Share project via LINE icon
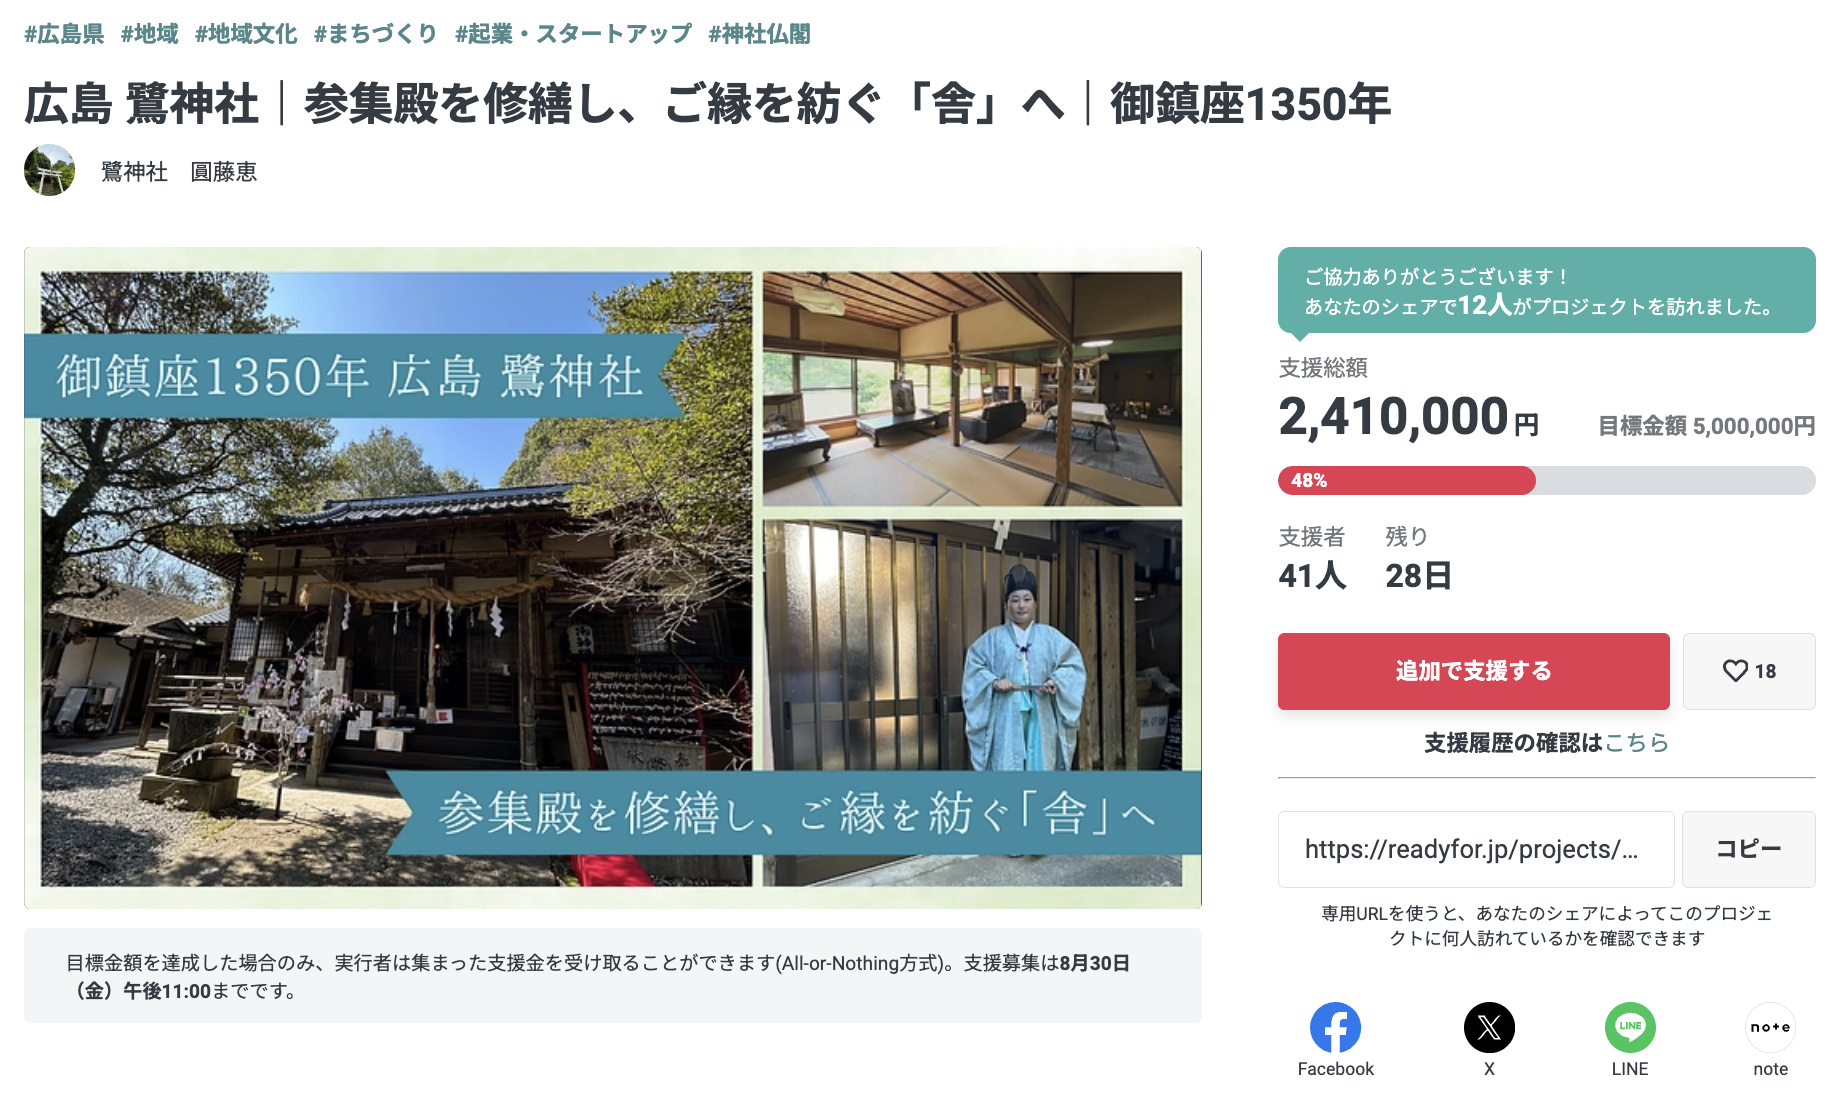 [x=1630, y=1027]
